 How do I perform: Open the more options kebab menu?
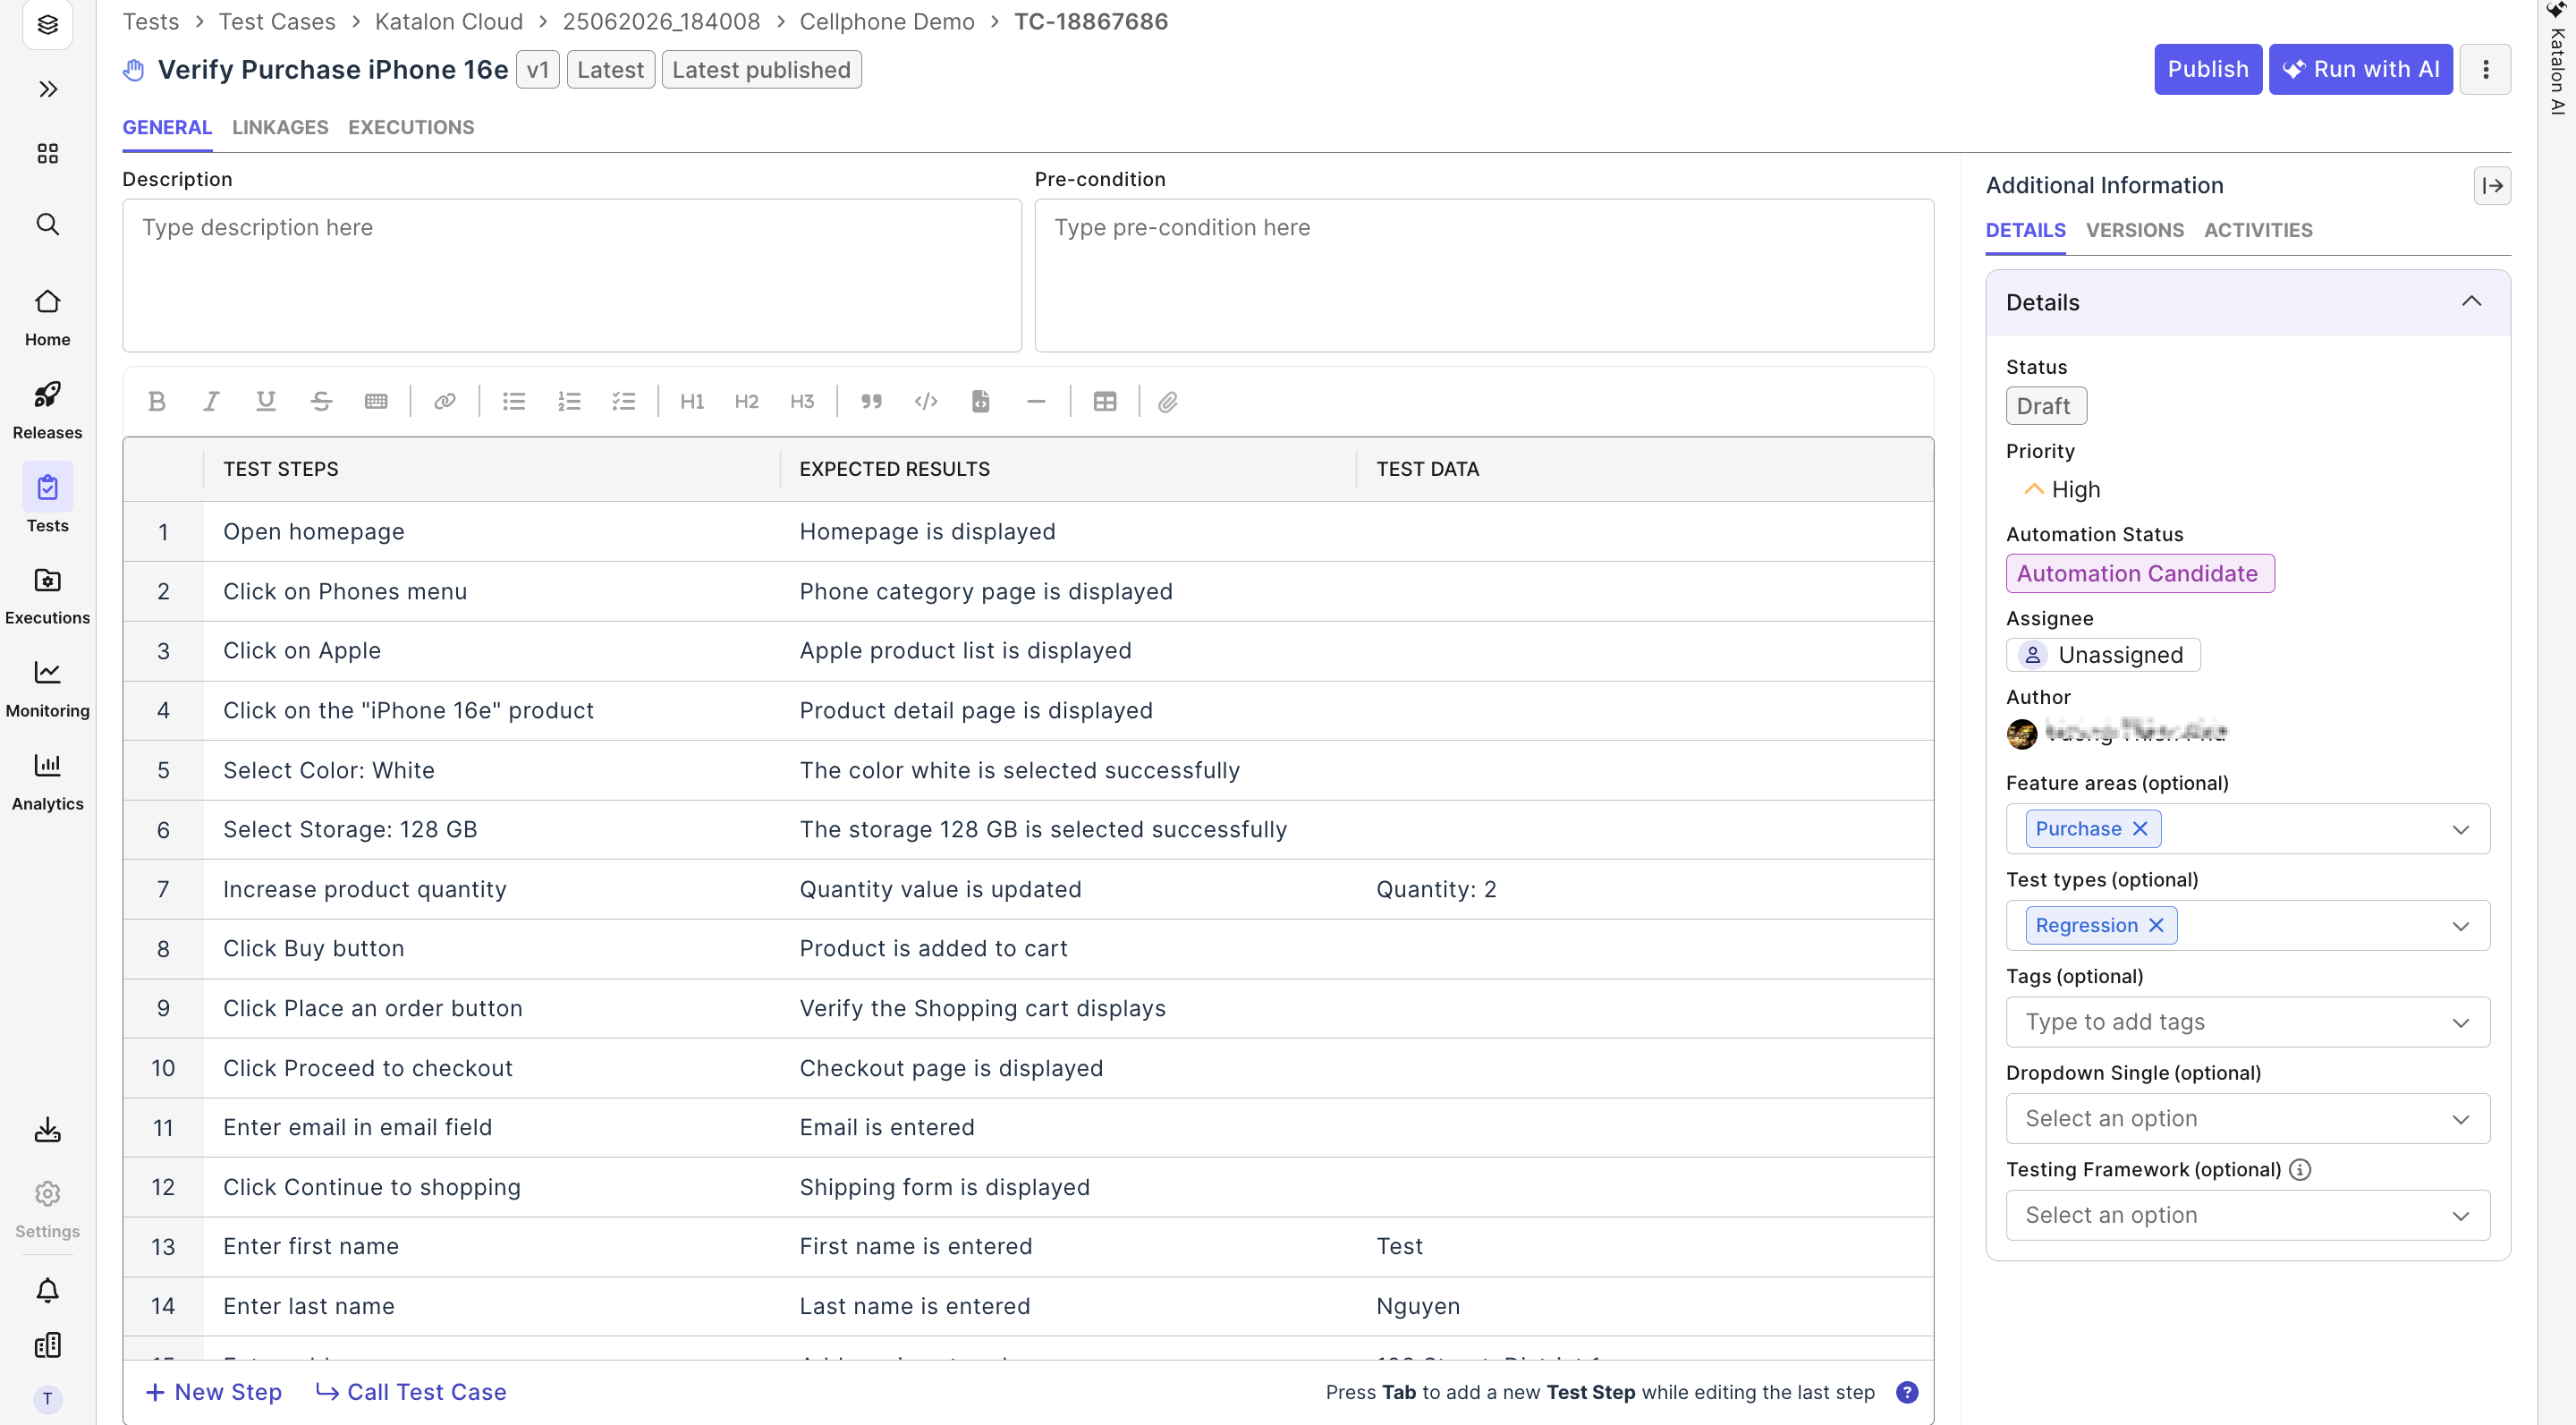[2485, 69]
